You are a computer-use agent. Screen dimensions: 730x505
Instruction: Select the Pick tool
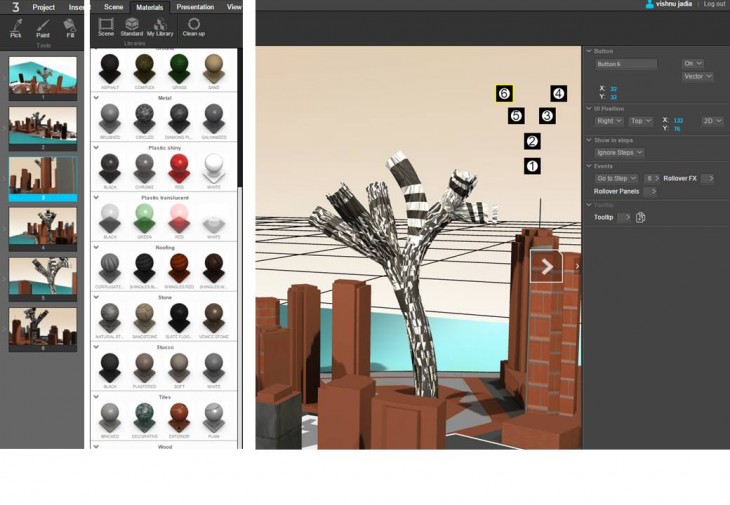coord(15,27)
